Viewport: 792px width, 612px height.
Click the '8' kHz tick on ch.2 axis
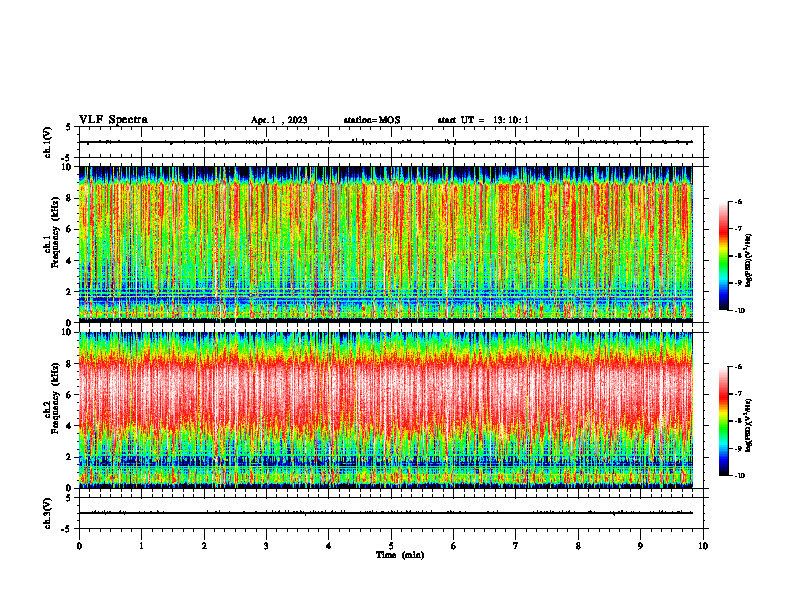(70, 364)
